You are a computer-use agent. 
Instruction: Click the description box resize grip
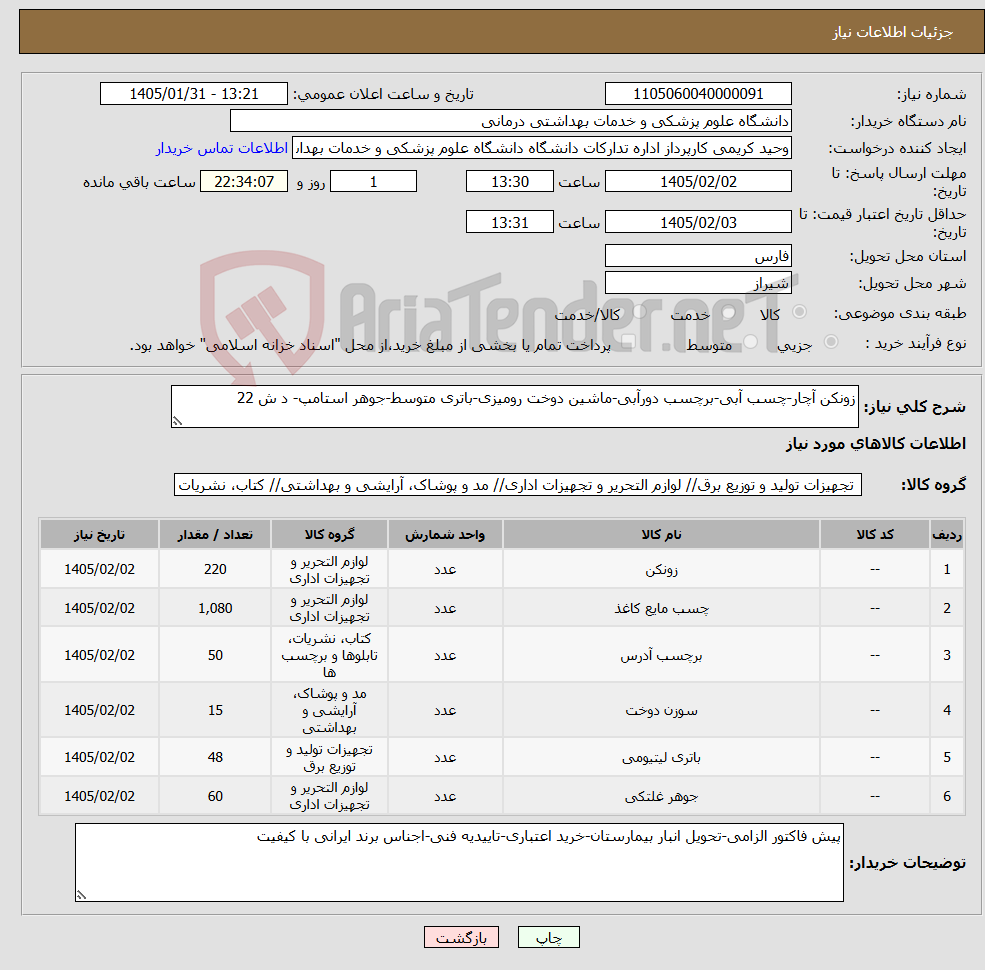(177, 422)
